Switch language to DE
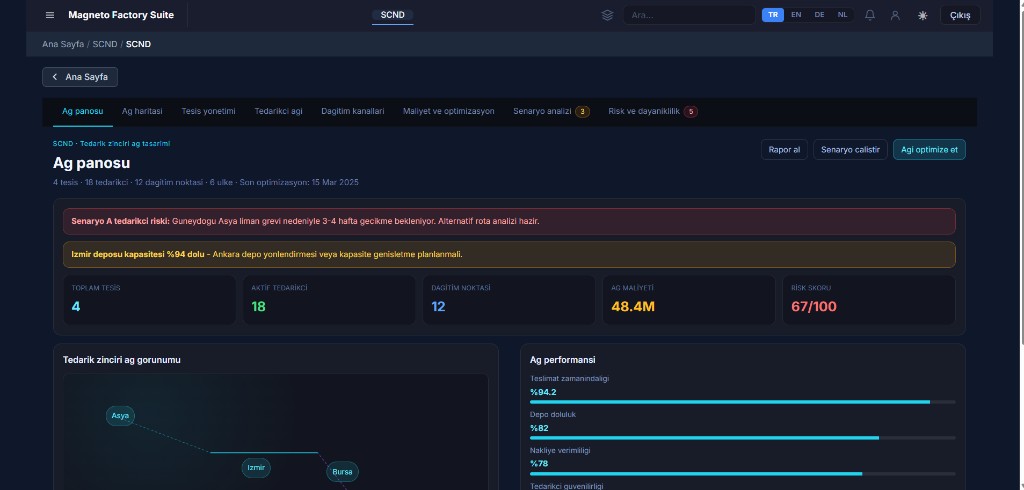Screen dimensions: 1024x490 820,15
